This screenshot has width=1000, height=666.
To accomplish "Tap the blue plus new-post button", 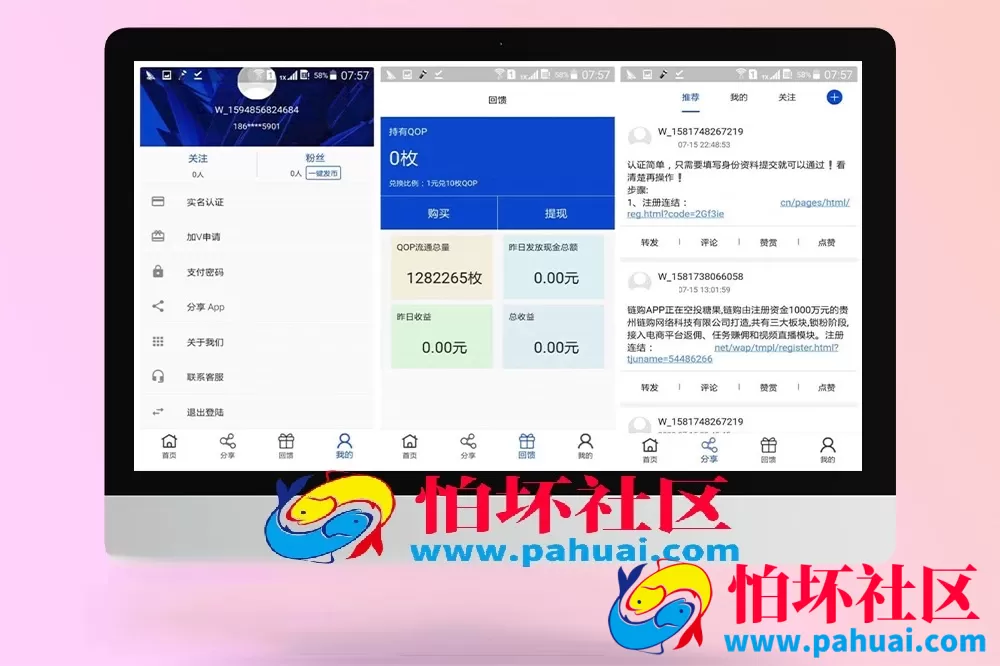I will click(834, 97).
